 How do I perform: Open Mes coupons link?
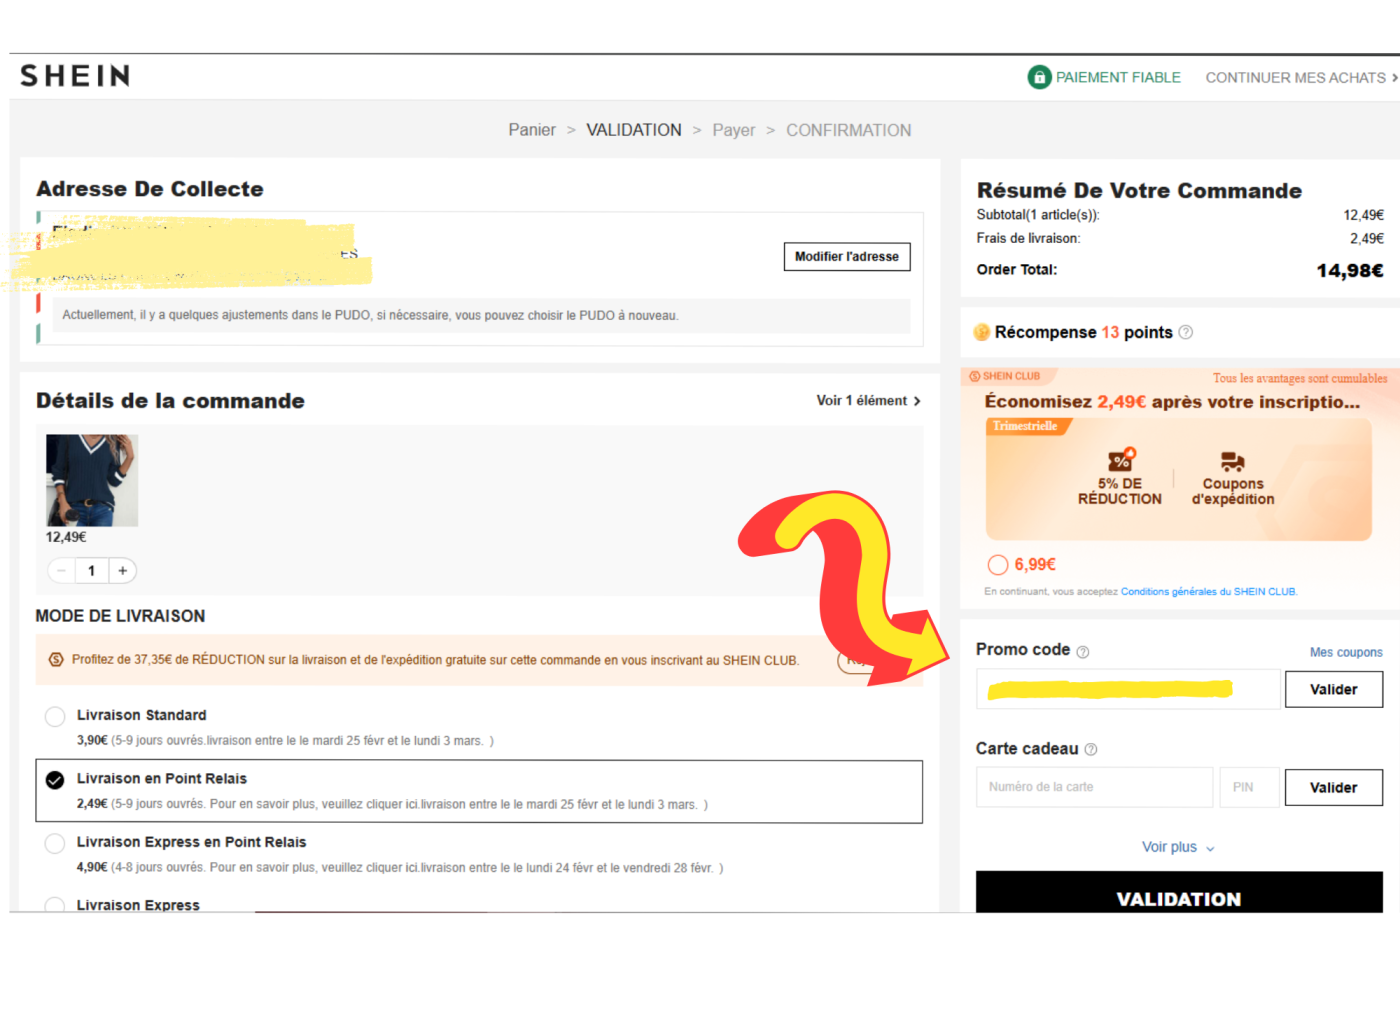(1346, 653)
